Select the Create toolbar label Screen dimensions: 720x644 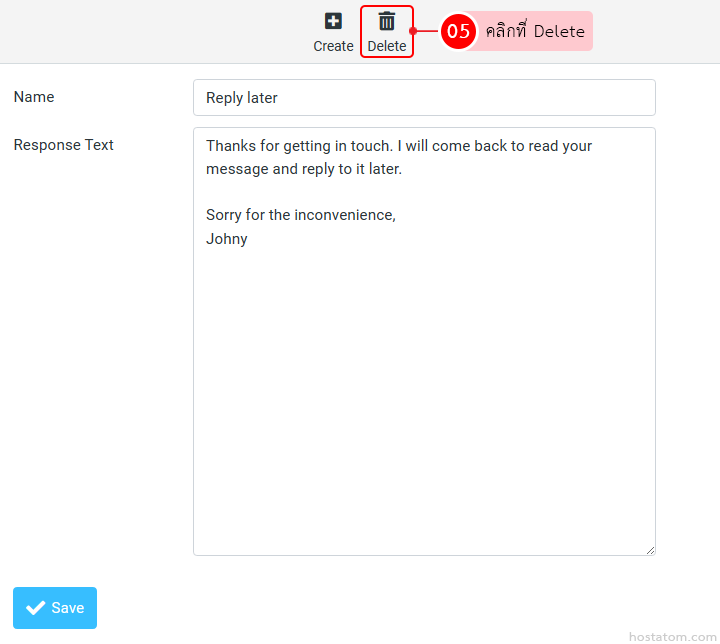click(x=333, y=46)
